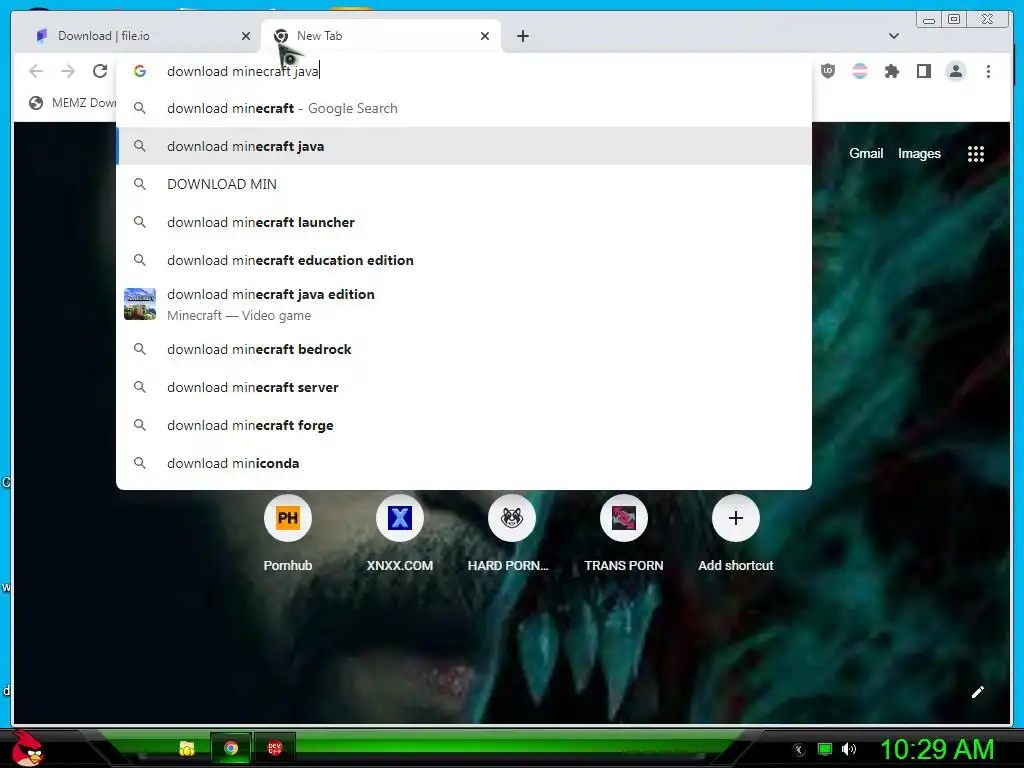Click the 10:29 AM taskbar clock
Screen dimensions: 1024x768
(x=937, y=749)
